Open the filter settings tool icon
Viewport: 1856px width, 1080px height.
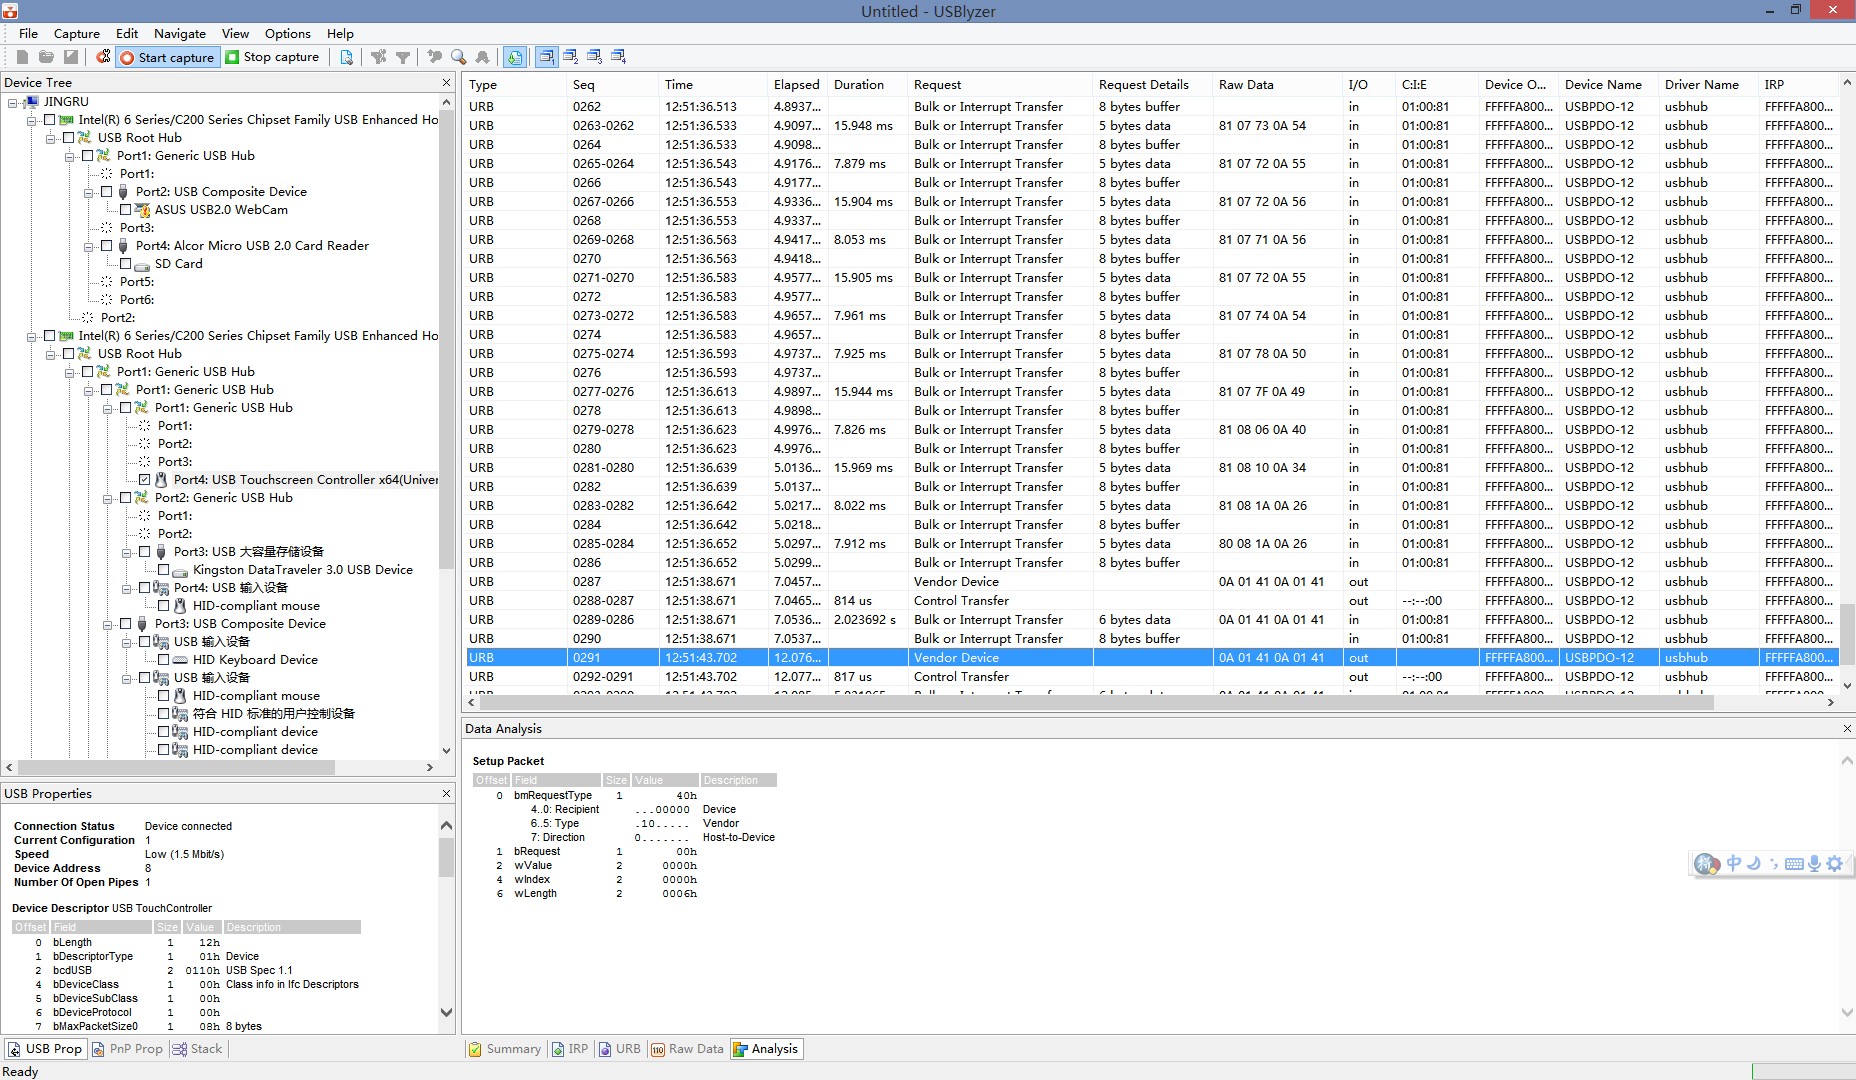(379, 57)
